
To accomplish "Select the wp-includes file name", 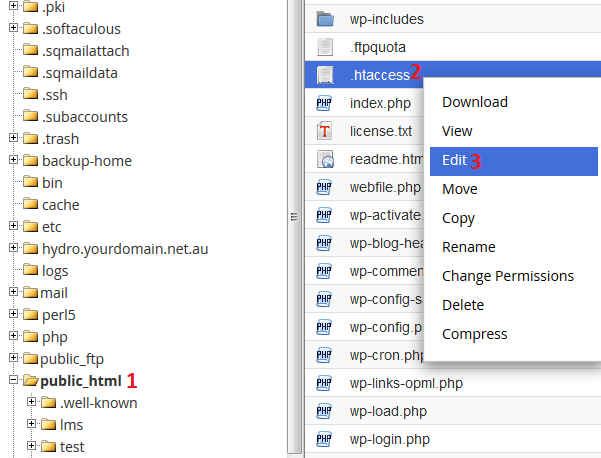I will pos(386,19).
